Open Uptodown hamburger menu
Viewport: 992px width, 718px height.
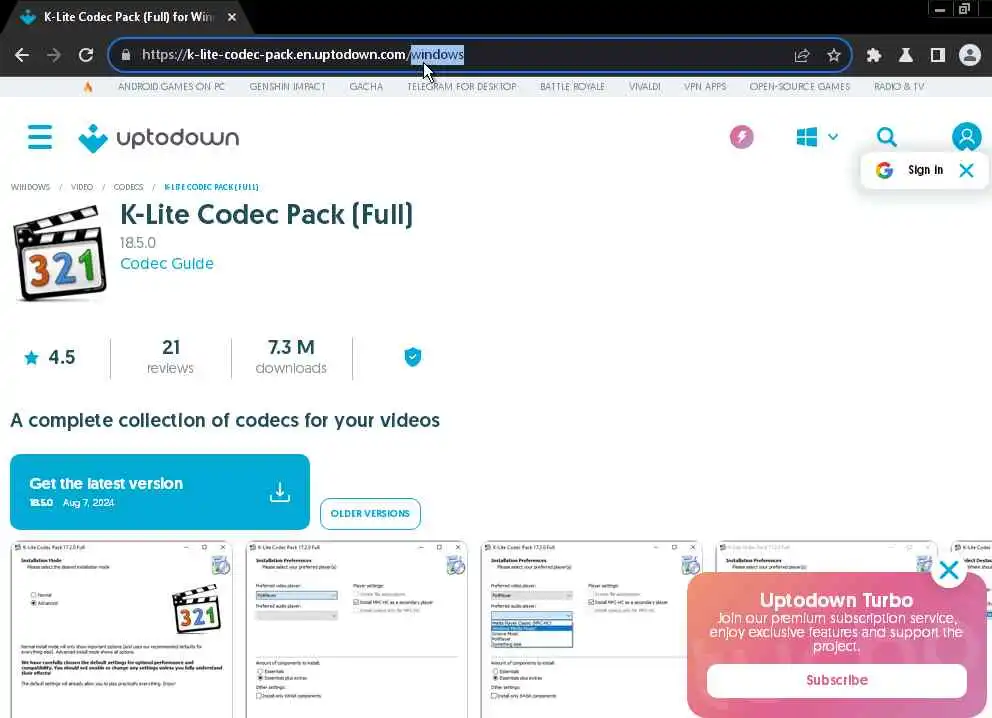coord(40,137)
